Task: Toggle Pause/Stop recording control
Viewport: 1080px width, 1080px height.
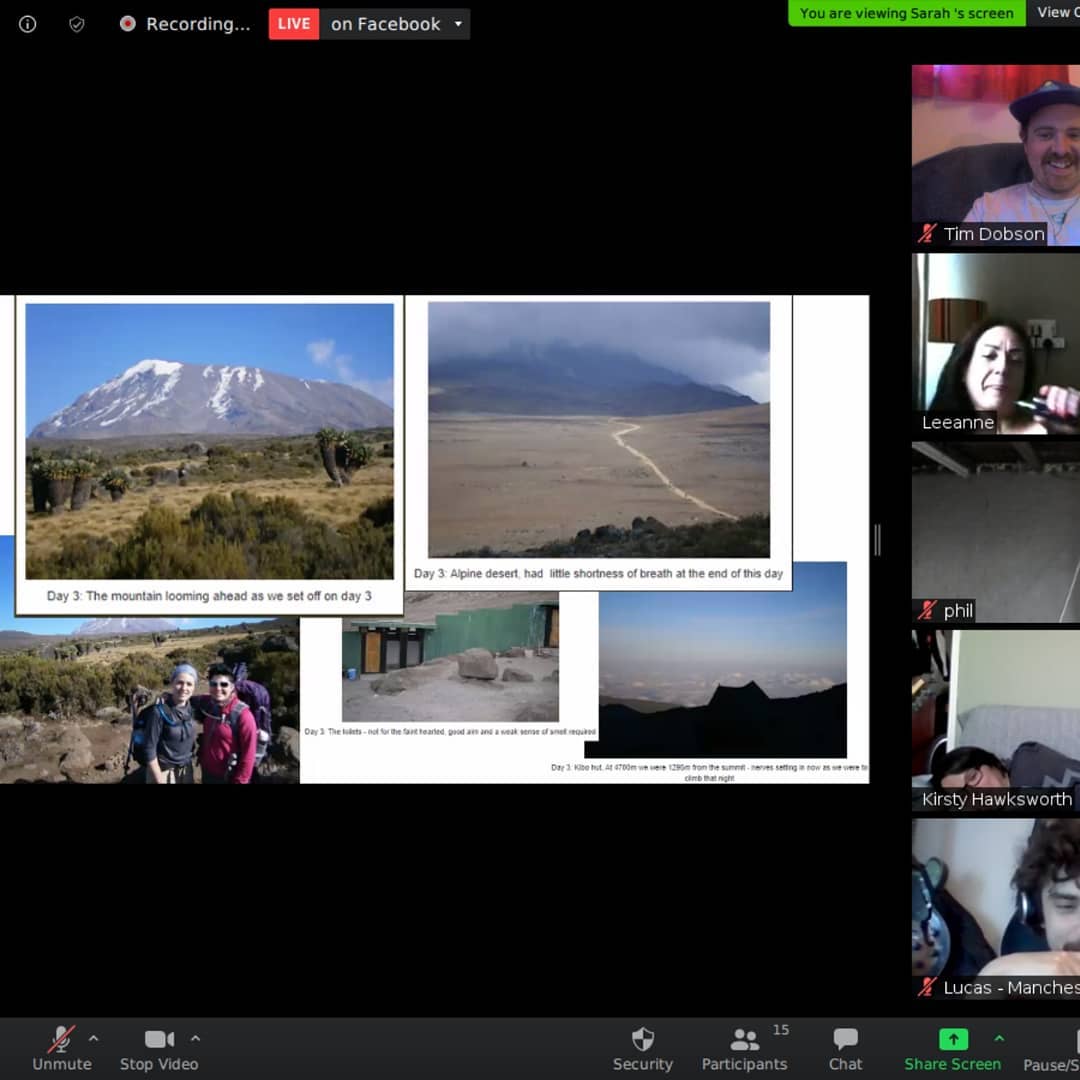Action: [1058, 1048]
